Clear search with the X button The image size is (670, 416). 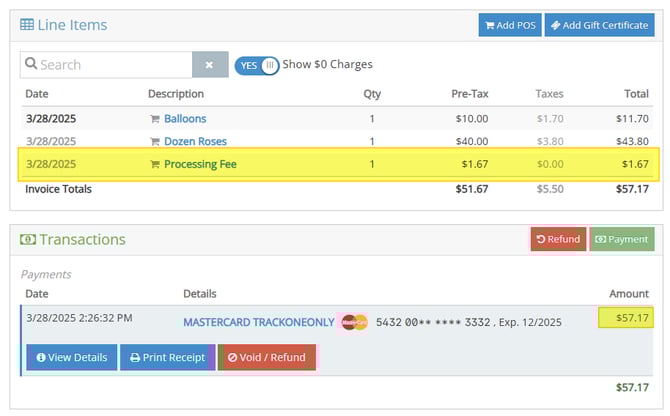[210, 65]
